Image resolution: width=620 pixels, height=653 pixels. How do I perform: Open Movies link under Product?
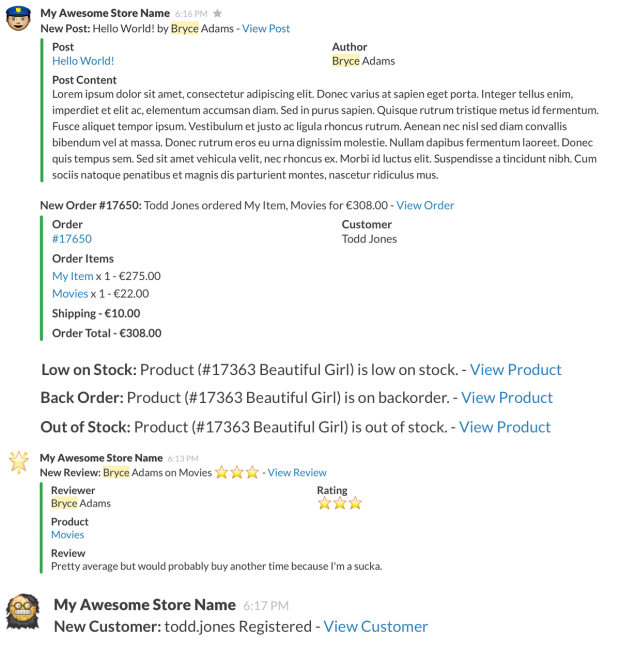(68, 535)
